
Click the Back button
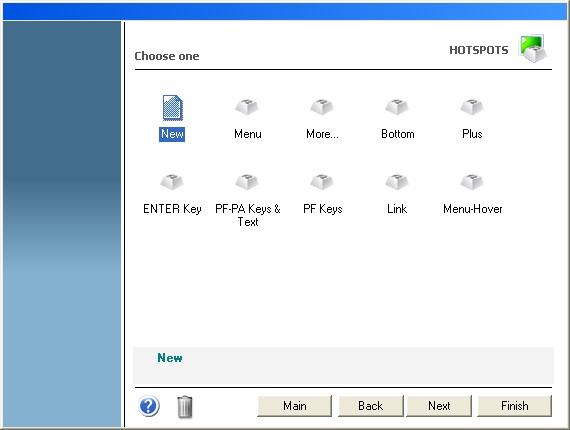370,406
